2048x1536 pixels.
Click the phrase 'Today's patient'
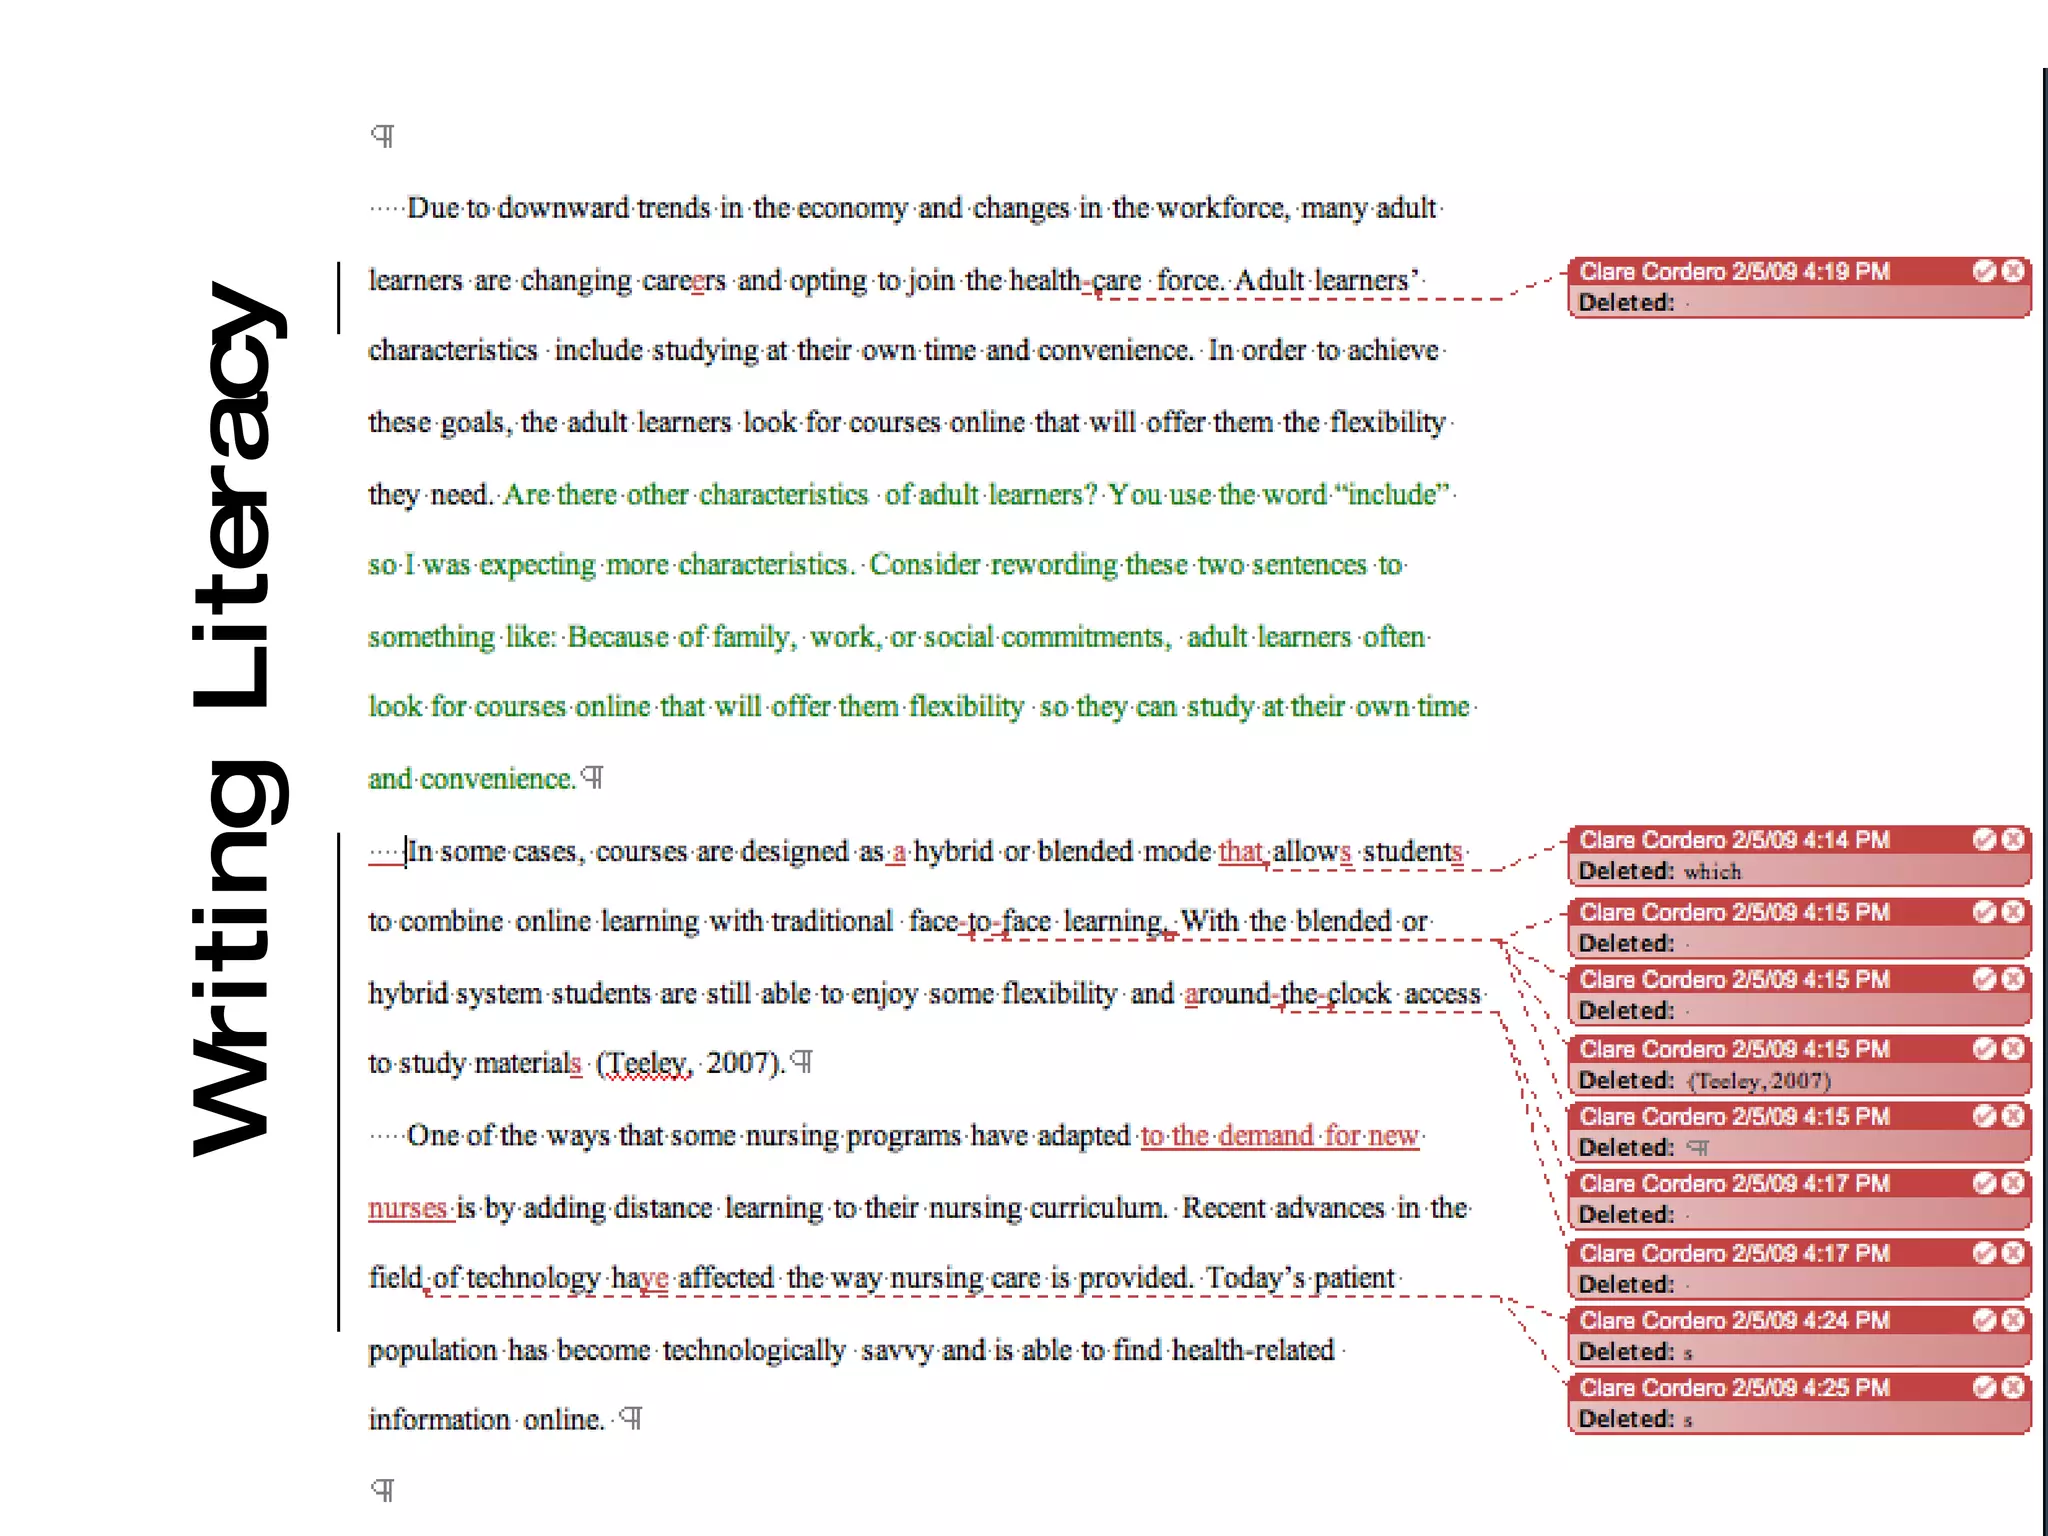[1300, 1278]
